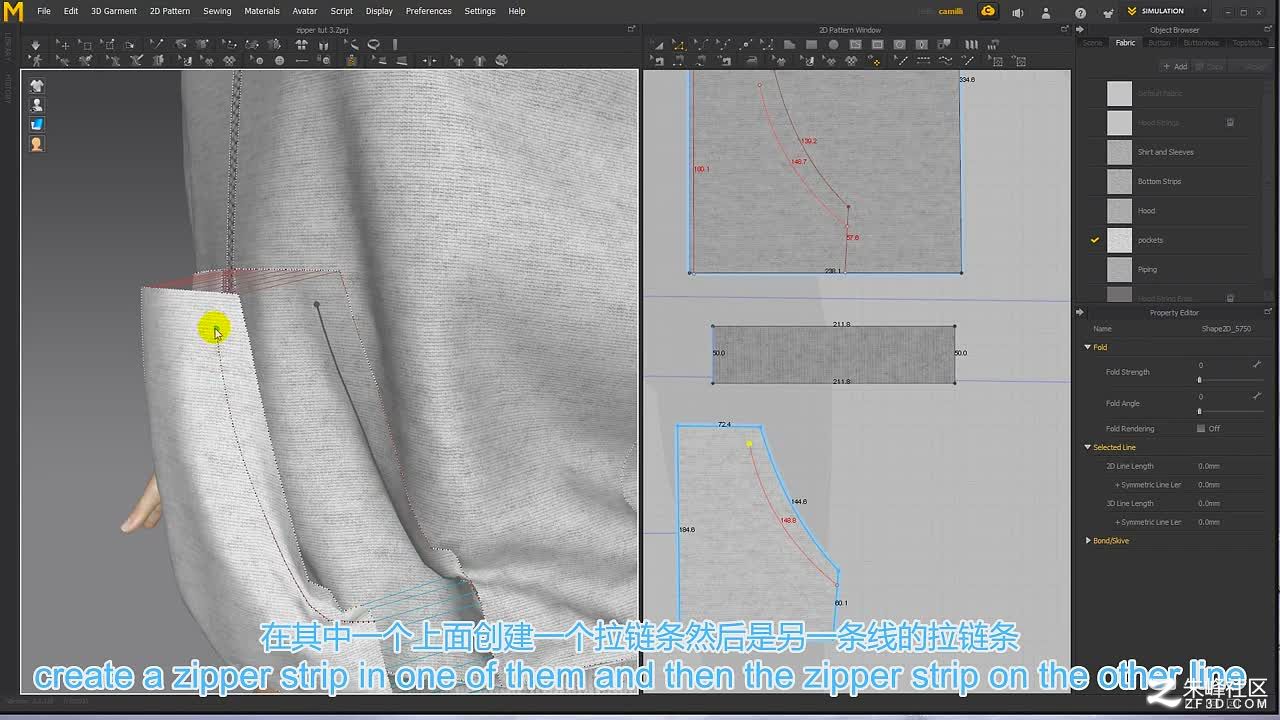Open the Sewing menu

[217, 11]
